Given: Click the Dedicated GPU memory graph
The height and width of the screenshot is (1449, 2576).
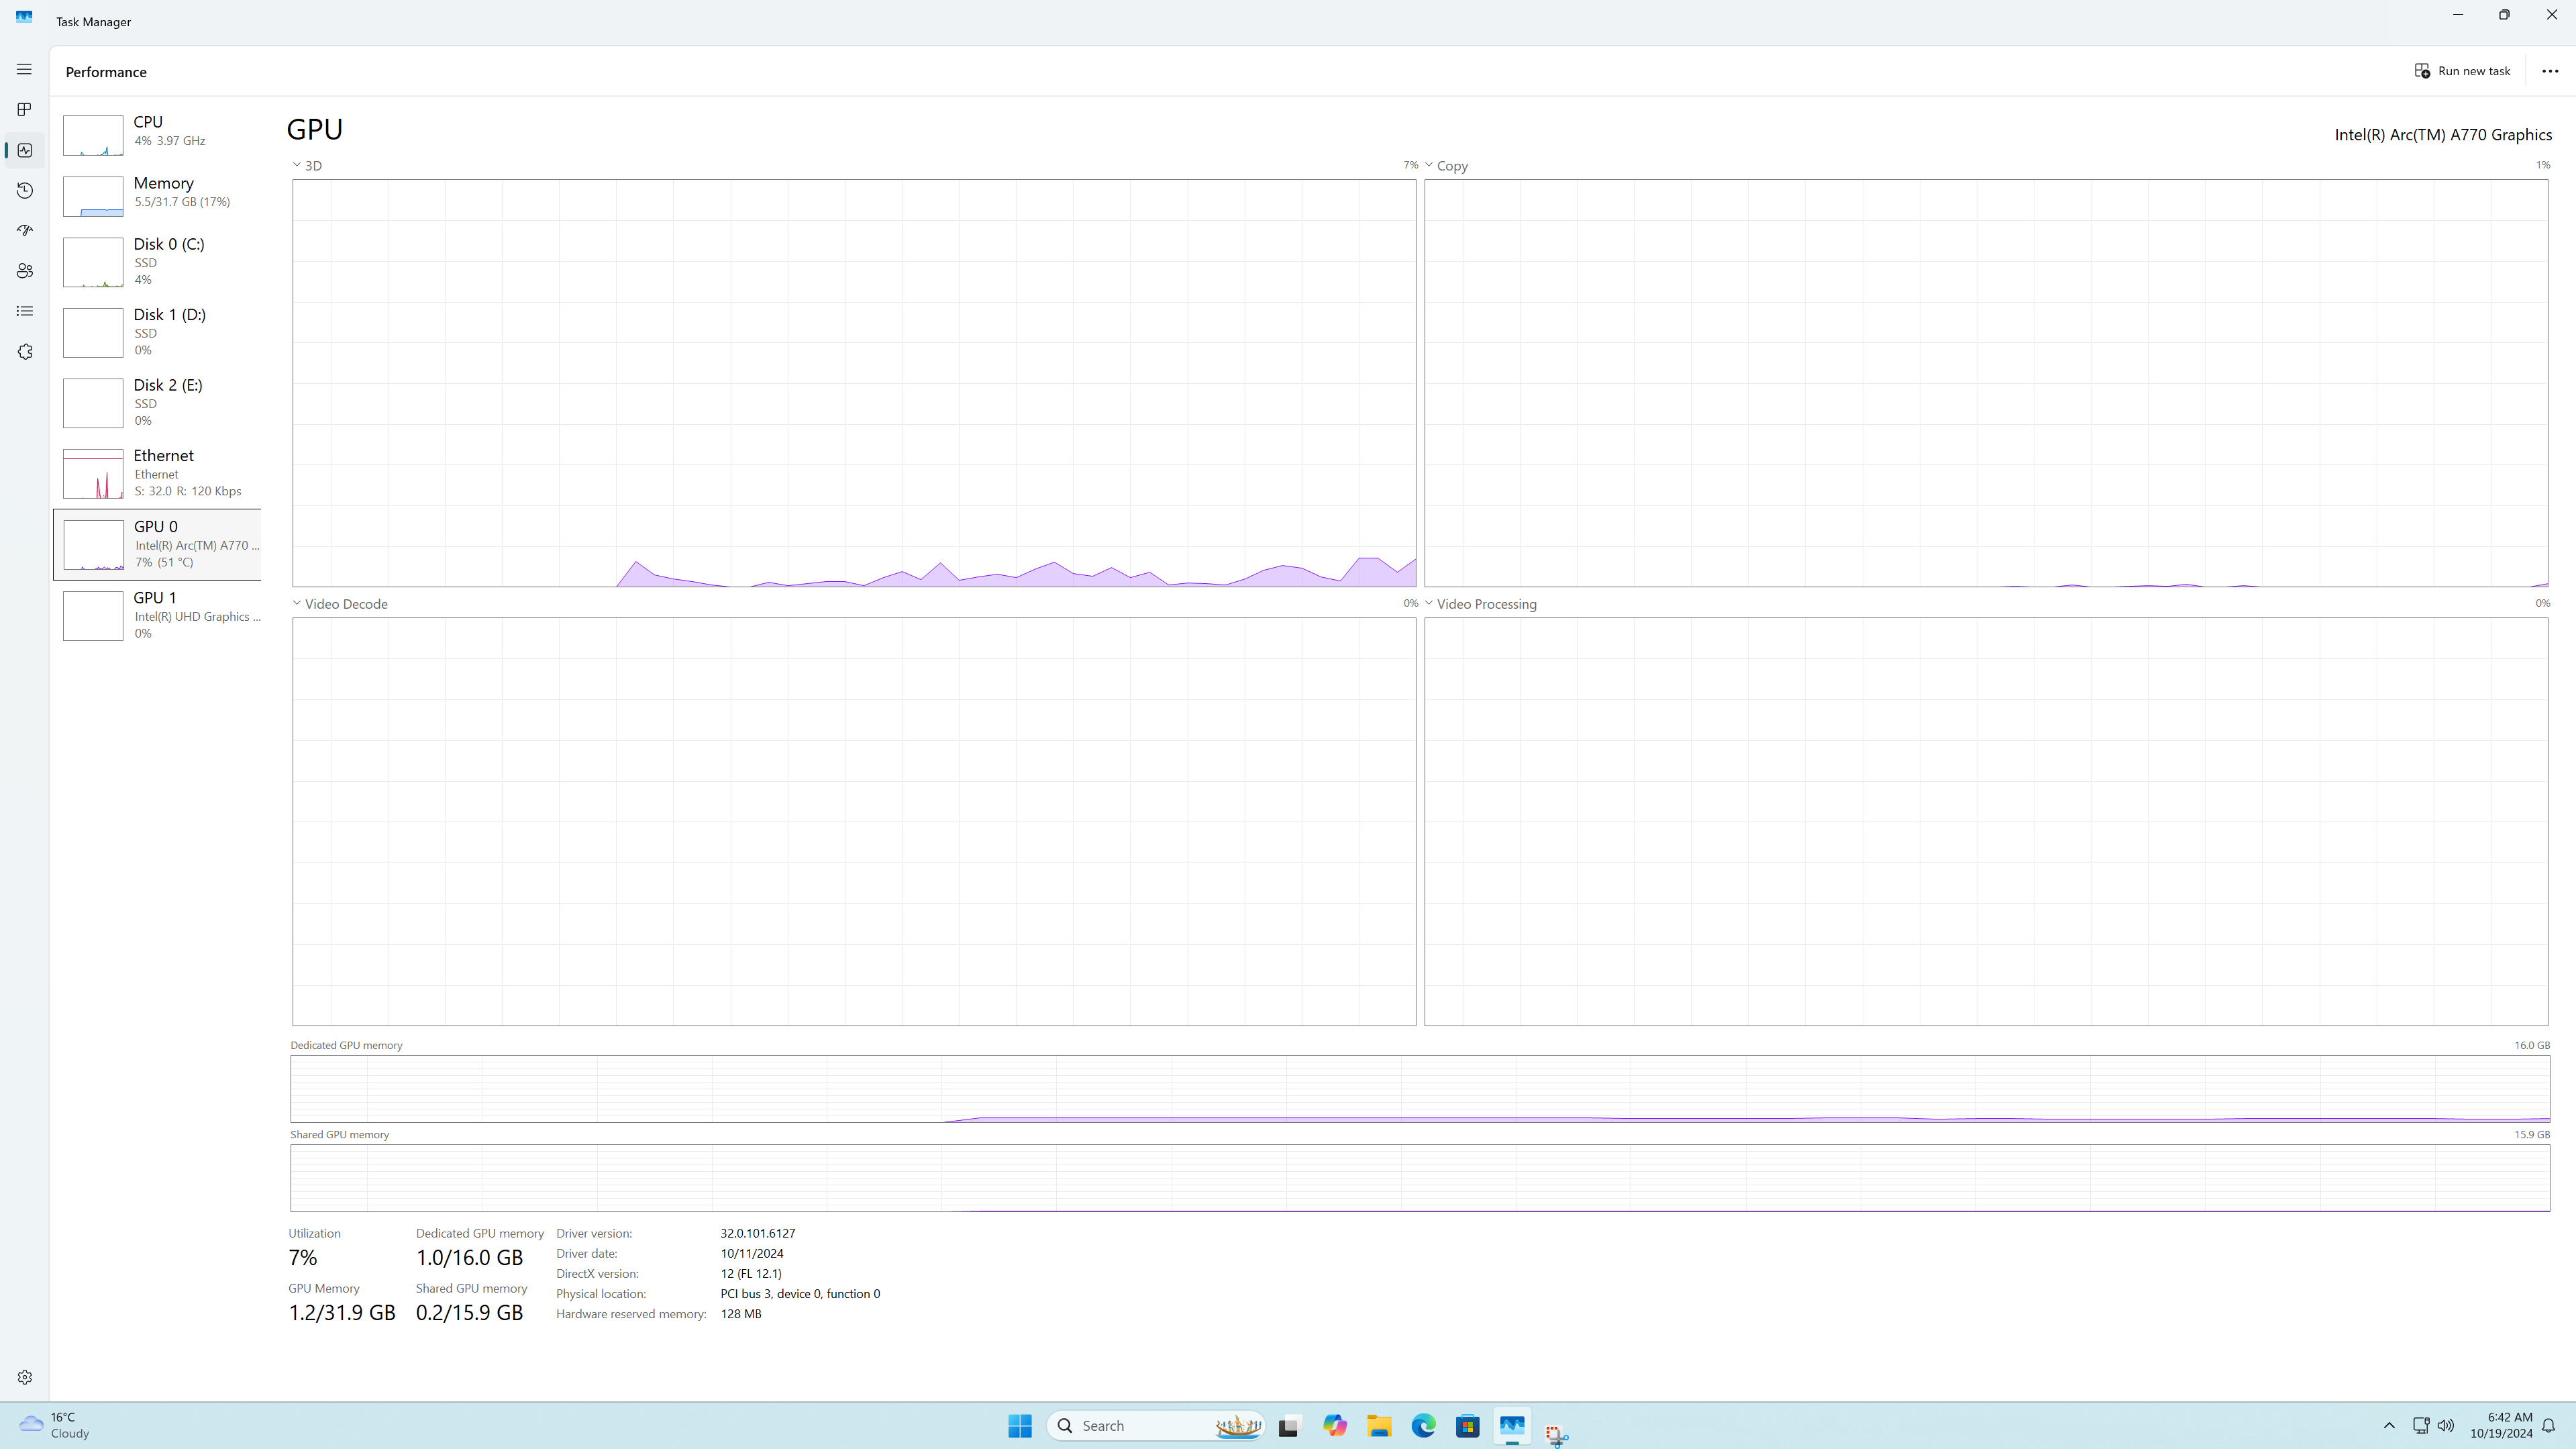Looking at the screenshot, I should click(x=1420, y=1088).
